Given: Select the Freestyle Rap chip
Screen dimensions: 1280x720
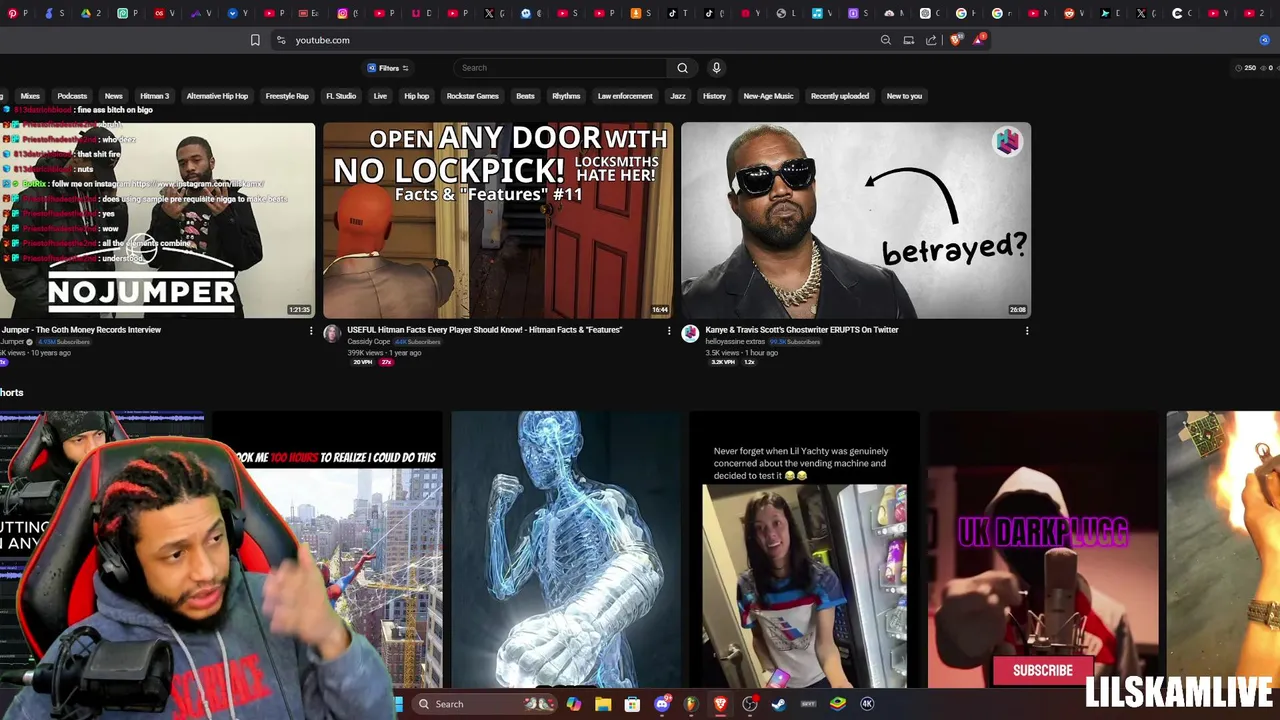Looking at the screenshot, I should click(x=287, y=96).
